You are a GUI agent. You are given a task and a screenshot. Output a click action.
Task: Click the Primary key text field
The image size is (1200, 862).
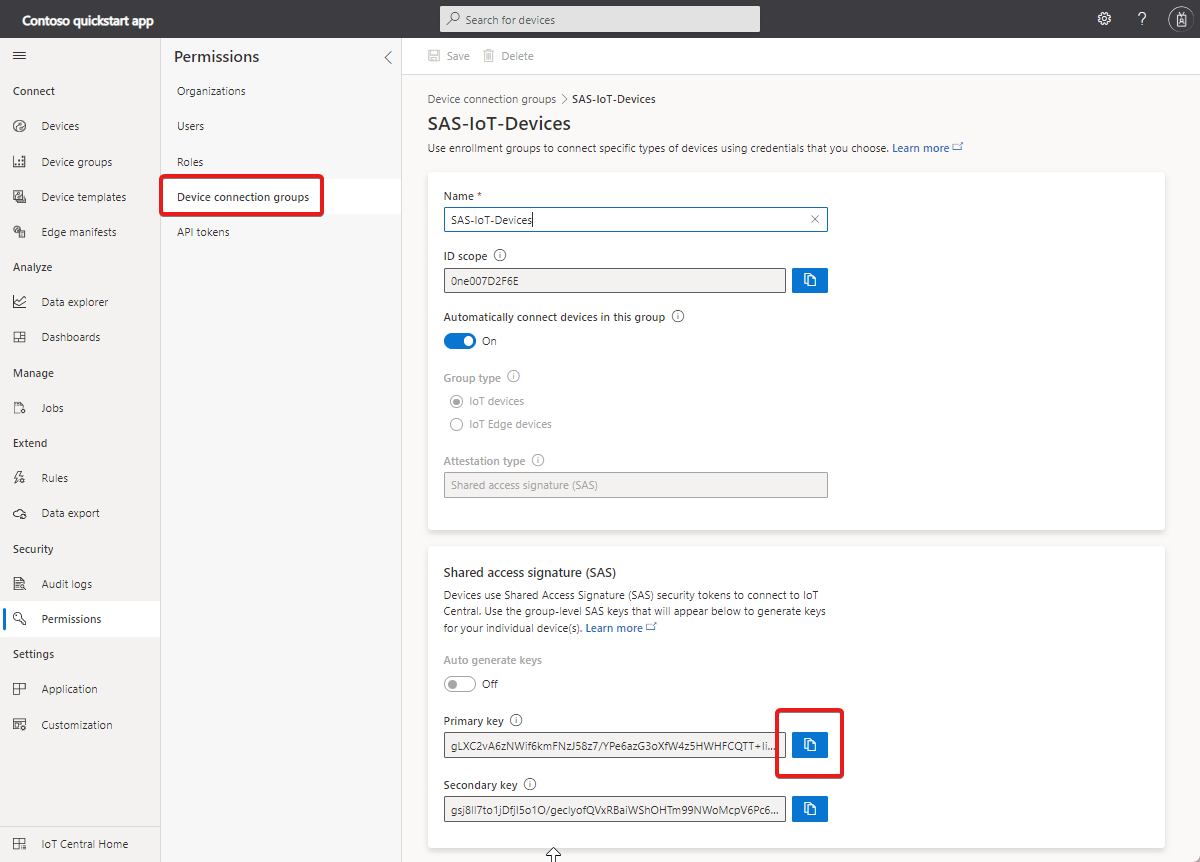[x=615, y=745]
